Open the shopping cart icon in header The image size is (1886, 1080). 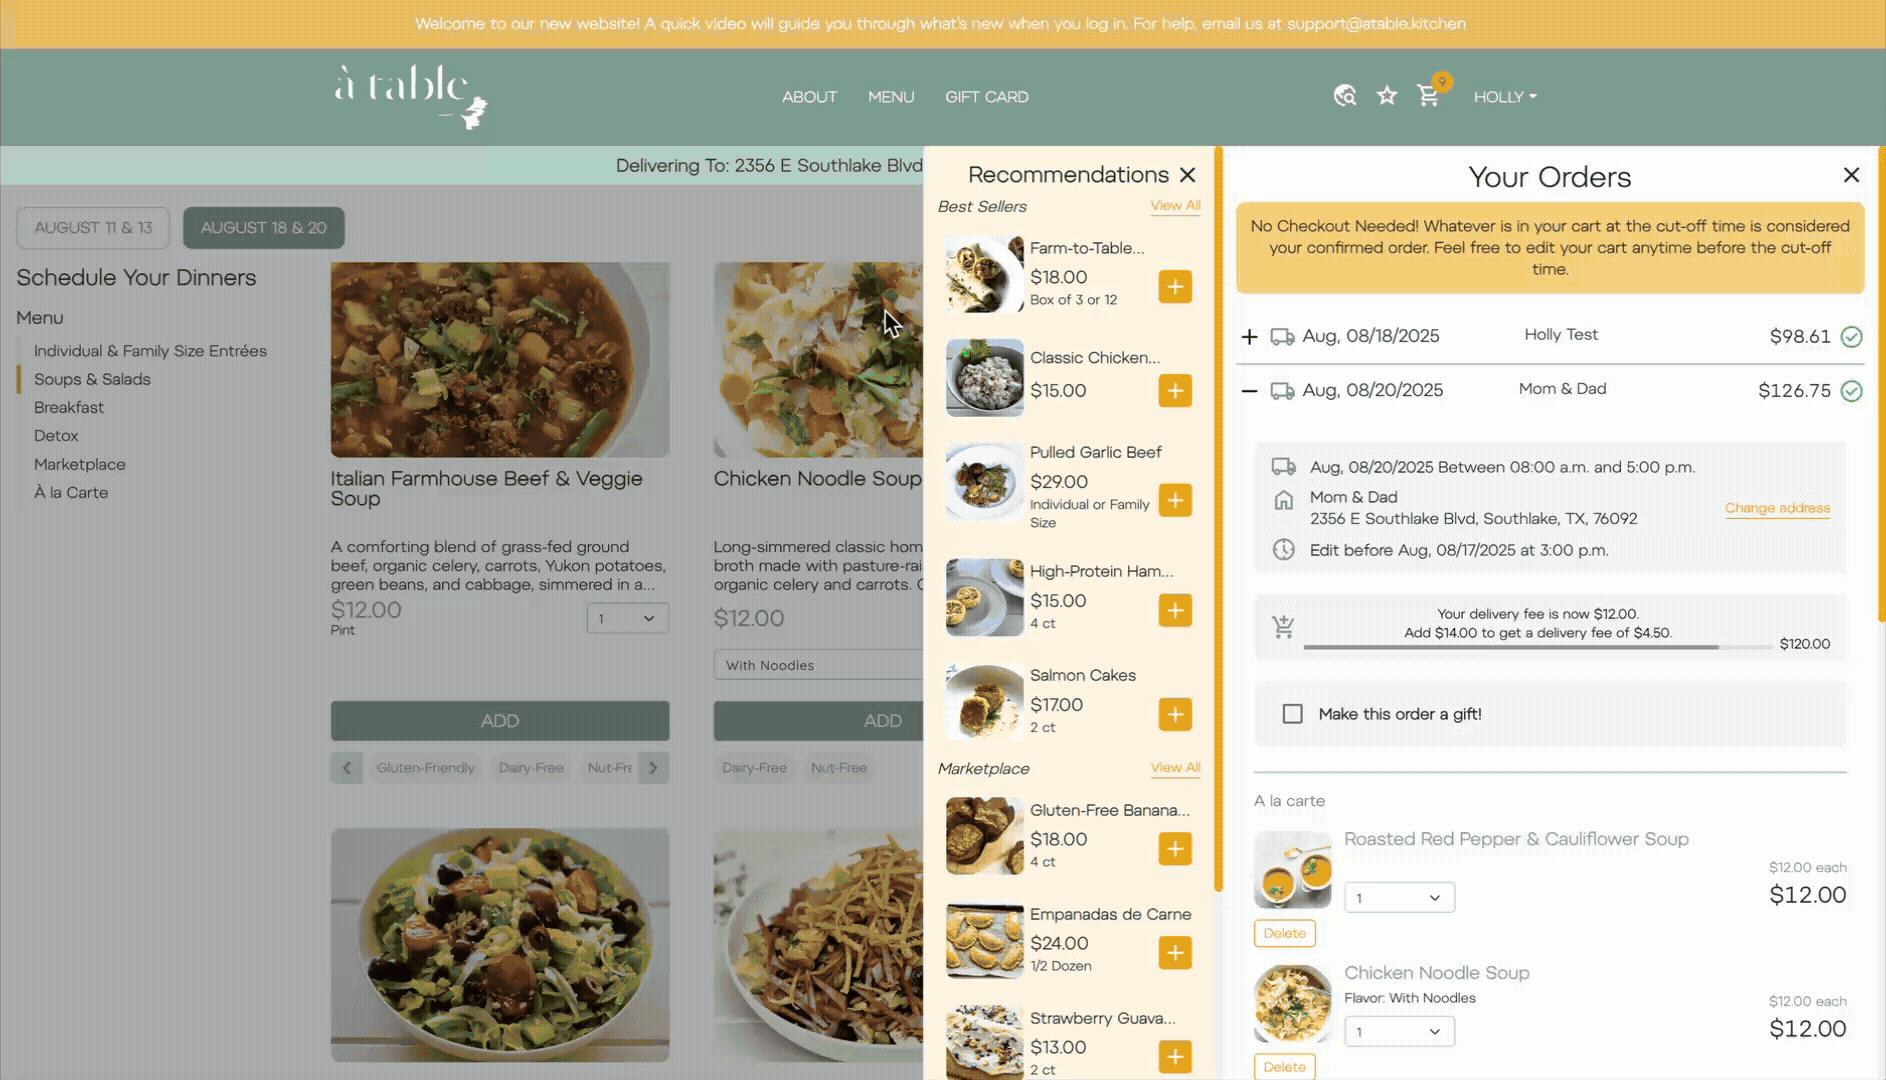click(x=1428, y=96)
